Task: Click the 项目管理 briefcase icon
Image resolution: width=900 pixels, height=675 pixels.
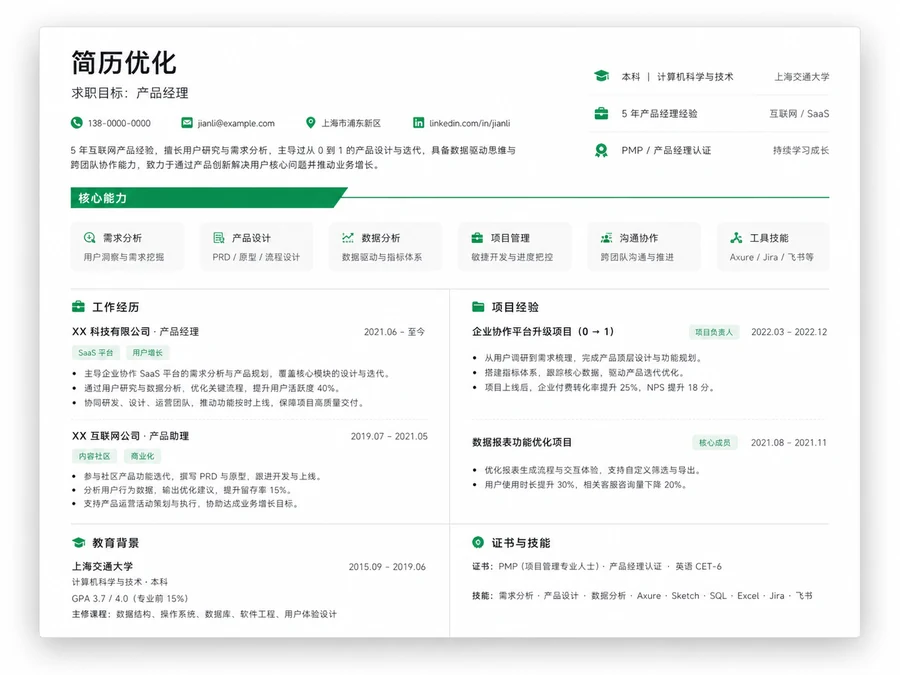Action: click(477, 238)
